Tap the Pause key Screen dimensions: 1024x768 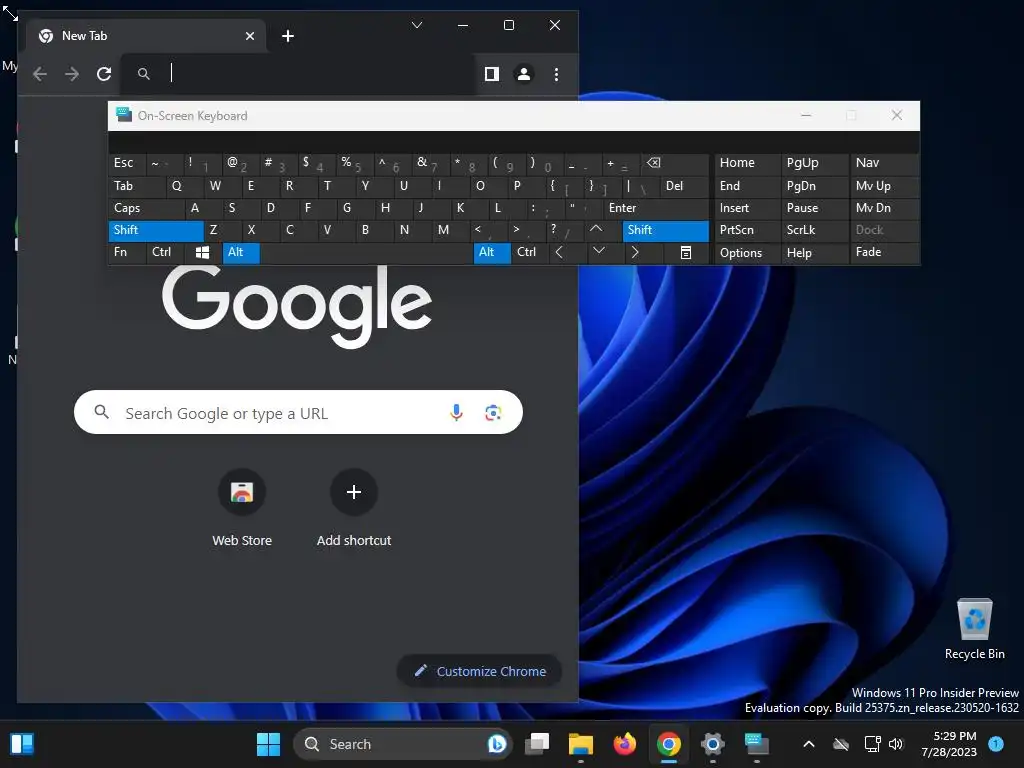click(x=815, y=208)
